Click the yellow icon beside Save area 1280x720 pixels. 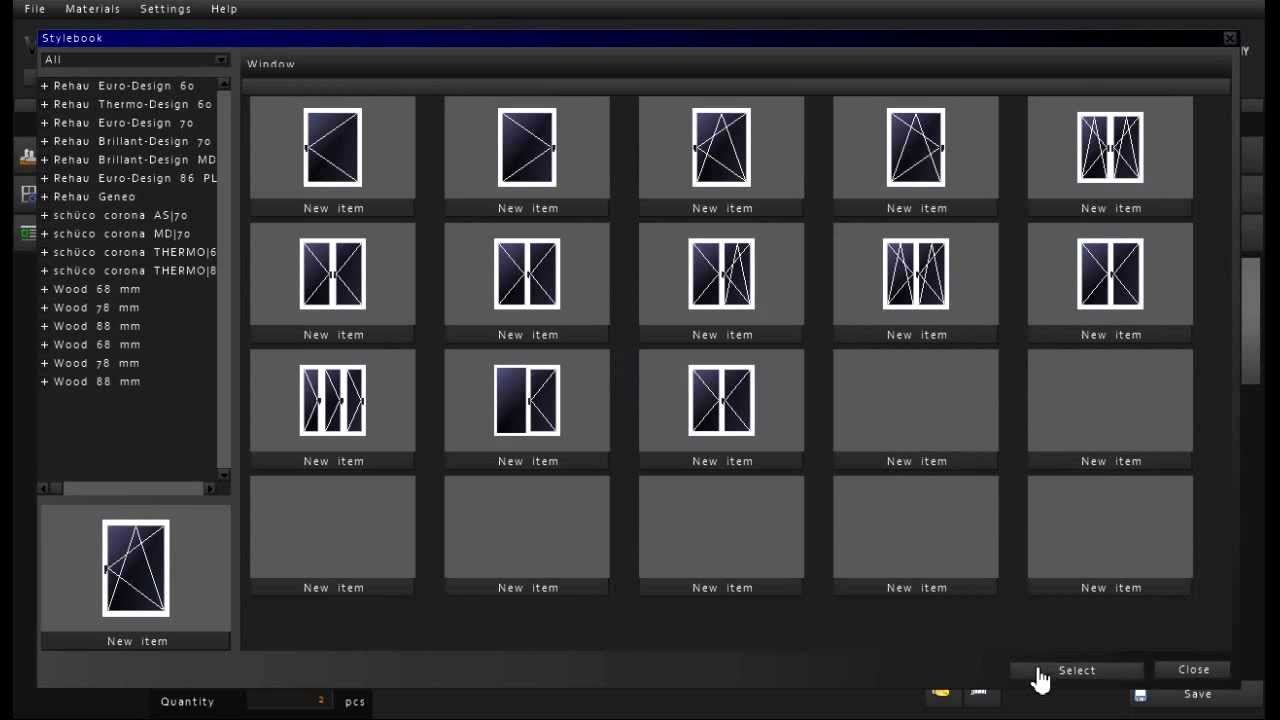click(941, 692)
